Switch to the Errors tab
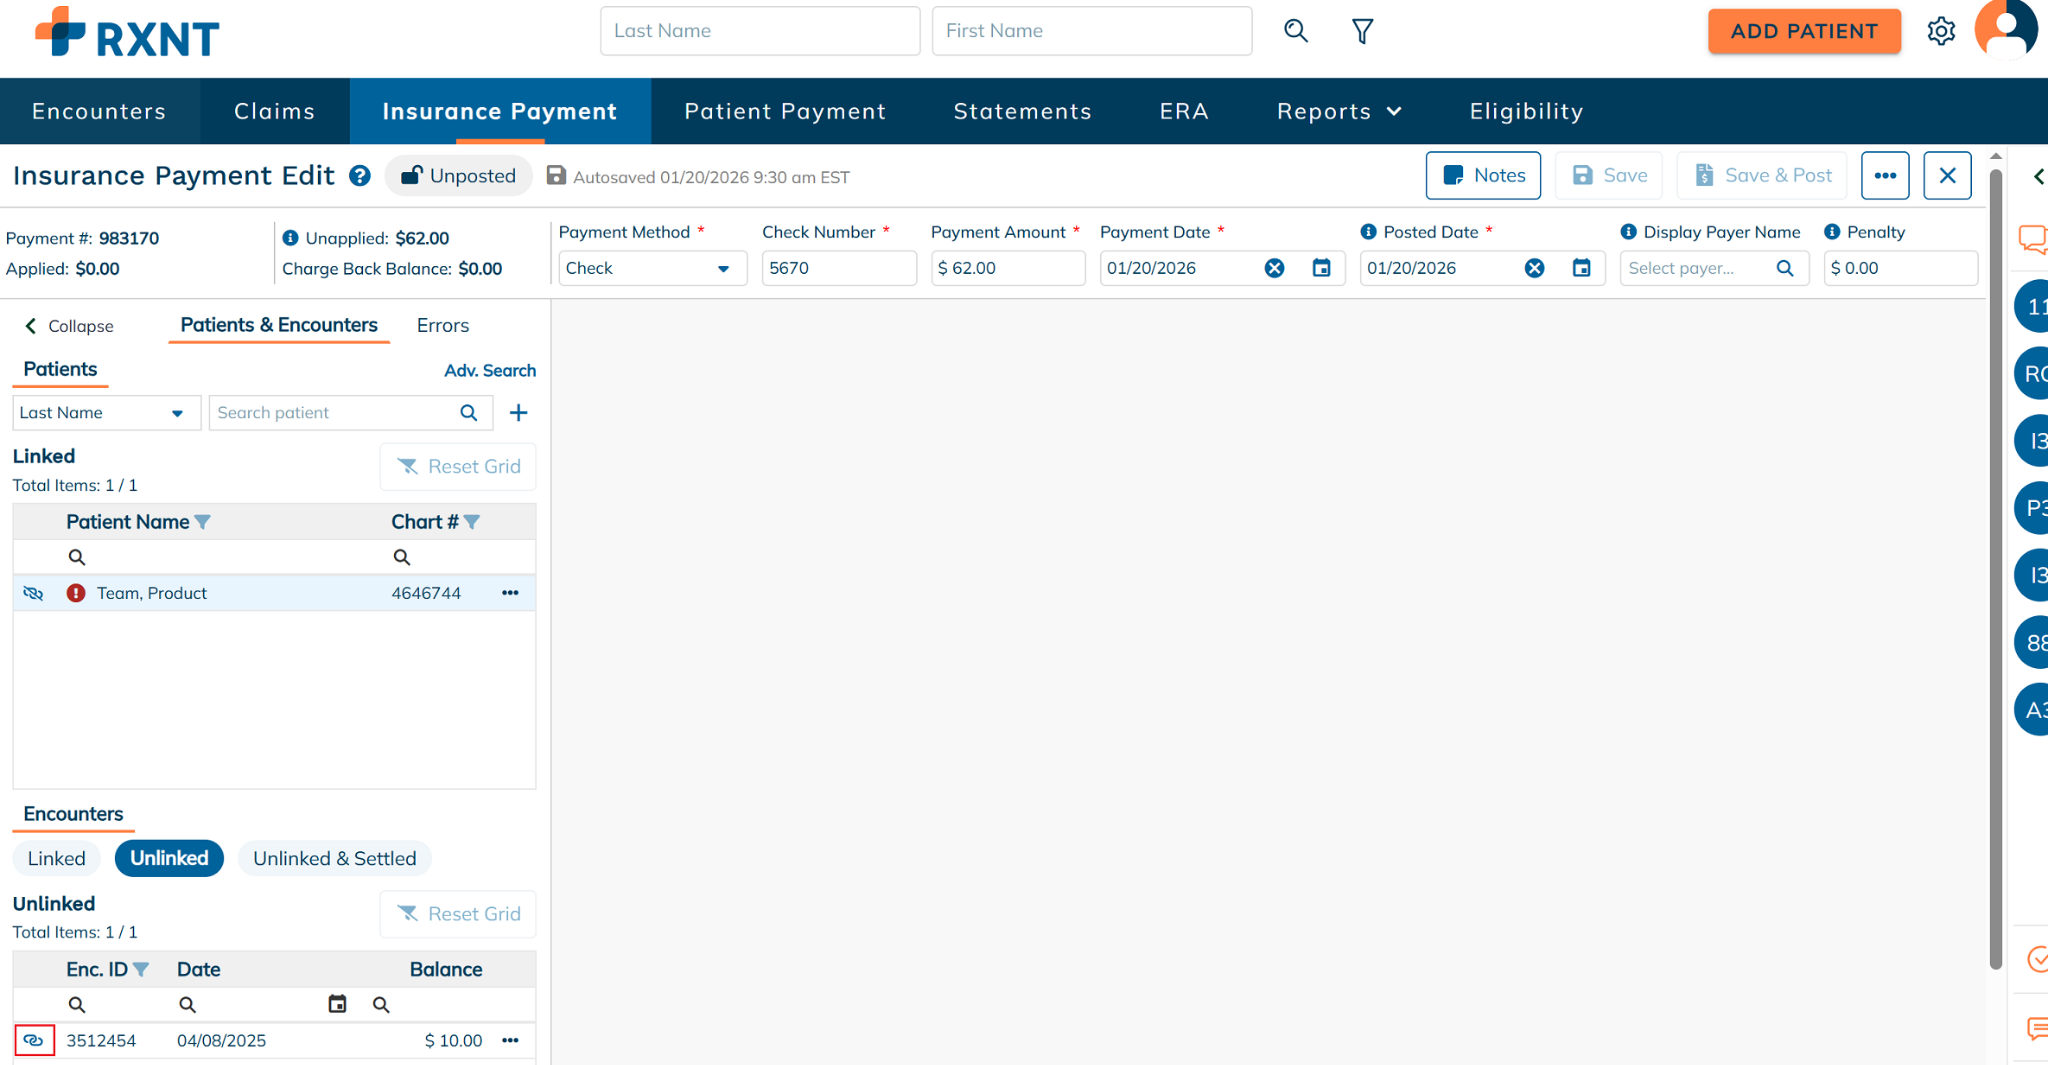 coord(442,325)
